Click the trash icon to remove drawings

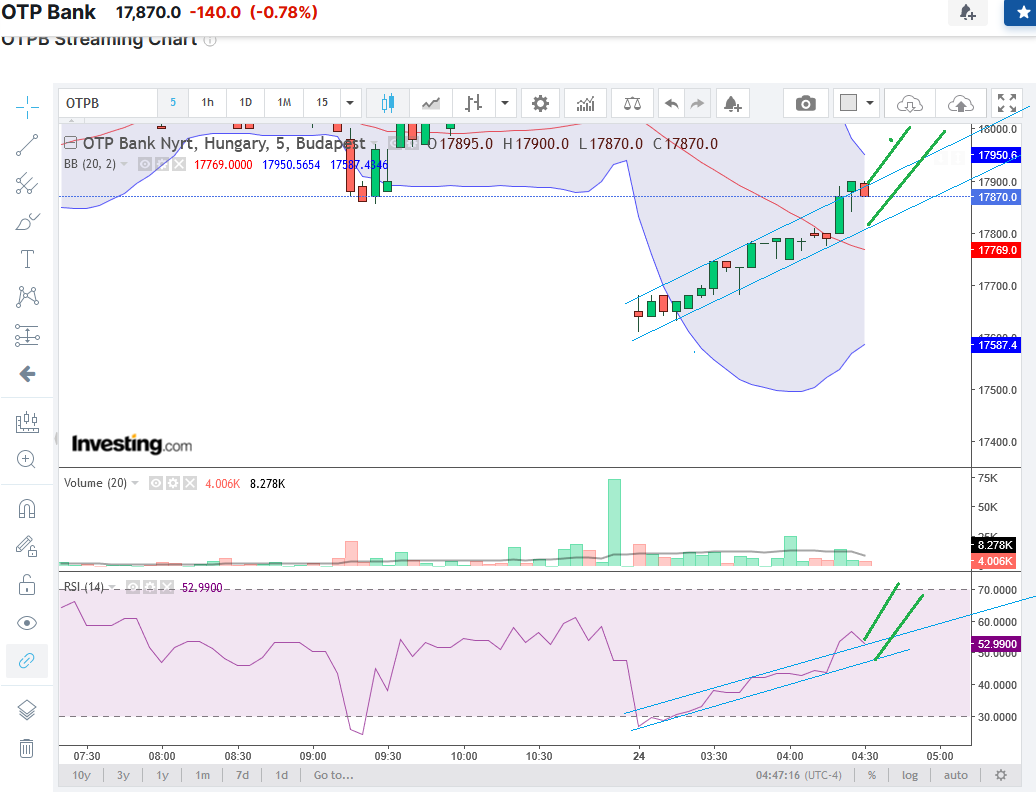27,747
